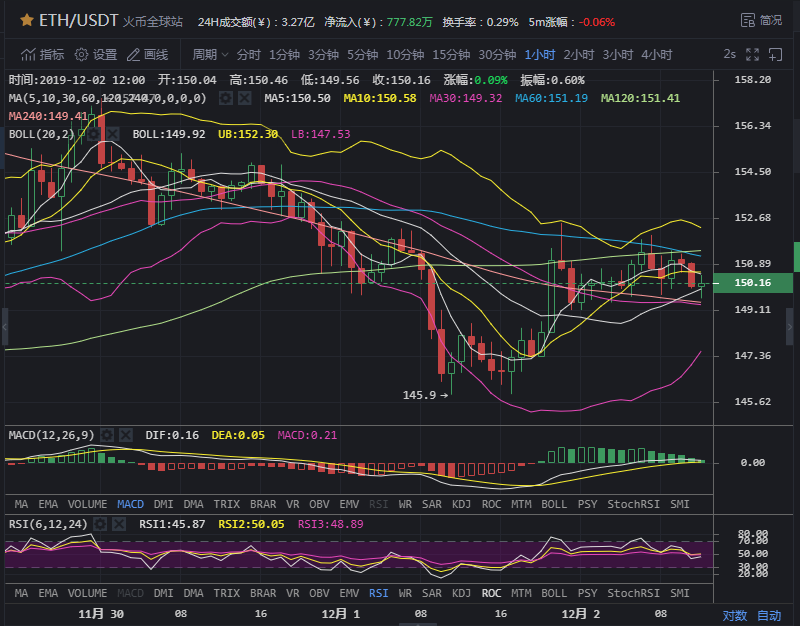
Task: Select the 5分钟 timeframe
Action: point(362,55)
